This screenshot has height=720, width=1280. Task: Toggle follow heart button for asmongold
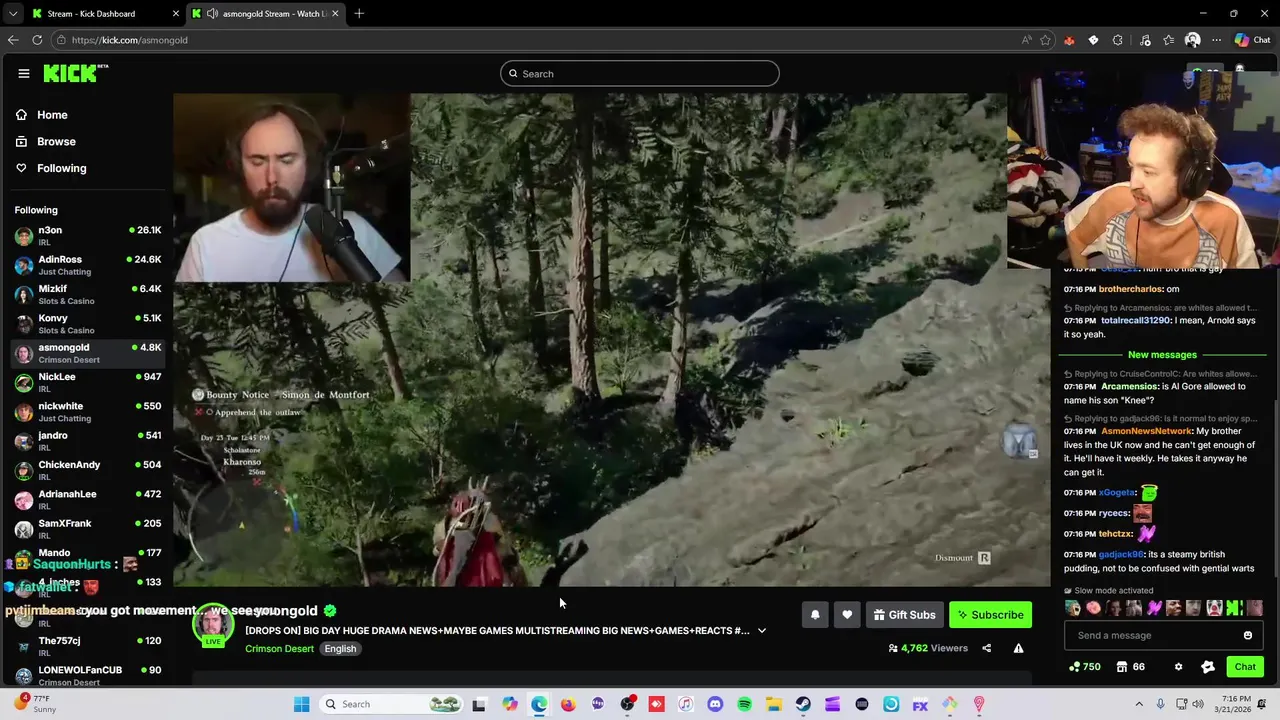[x=847, y=615]
